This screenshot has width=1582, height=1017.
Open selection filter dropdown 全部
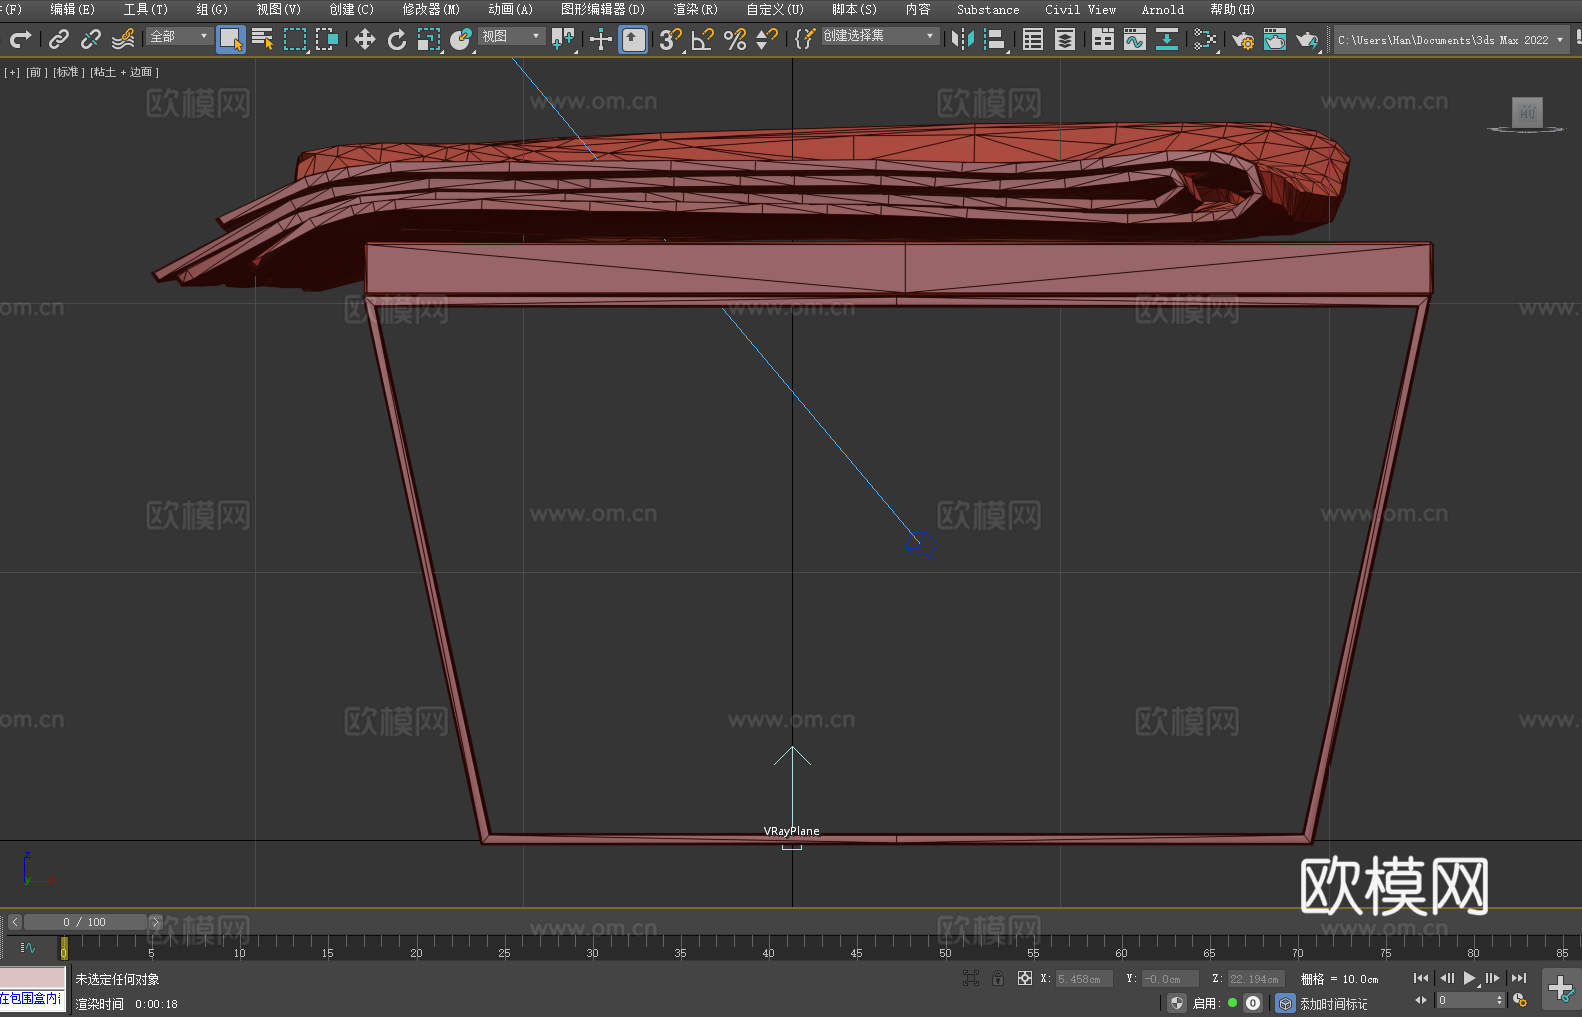(x=179, y=36)
